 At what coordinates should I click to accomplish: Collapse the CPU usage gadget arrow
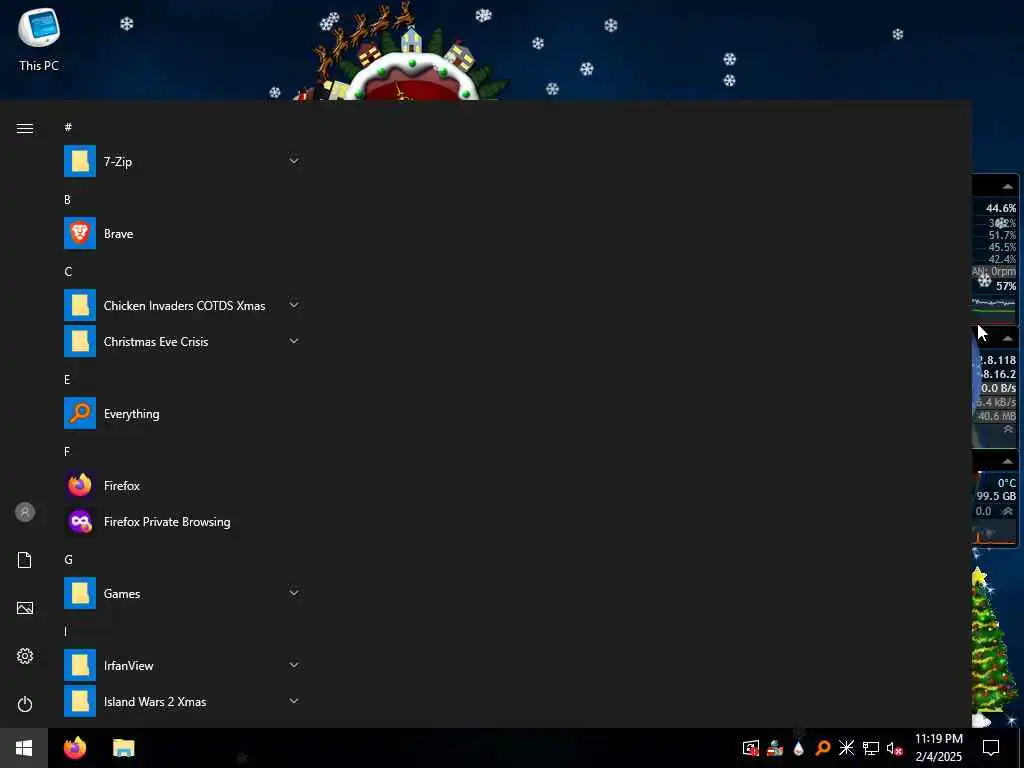point(1007,187)
